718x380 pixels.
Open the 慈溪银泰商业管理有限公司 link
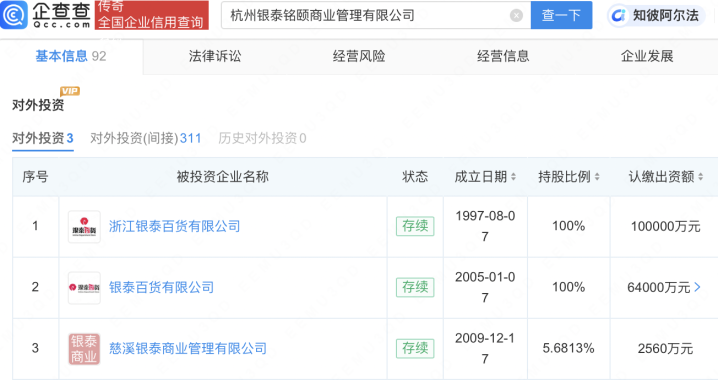pos(188,349)
